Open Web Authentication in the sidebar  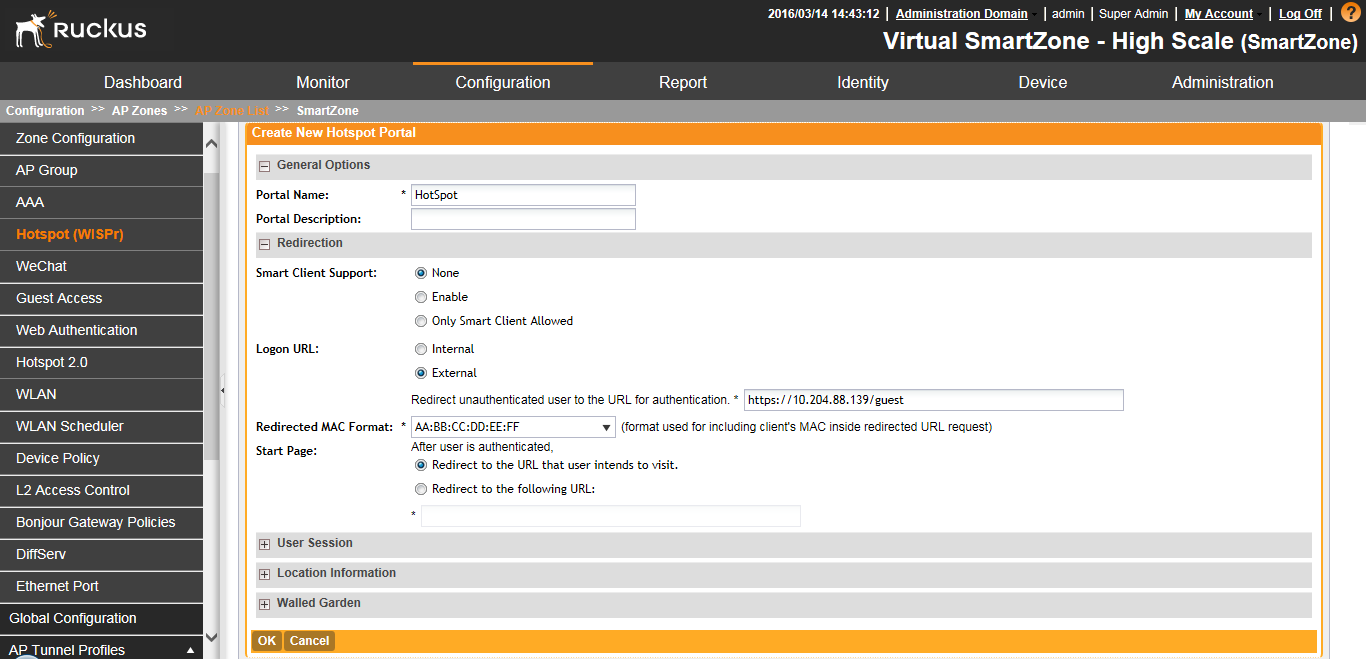coord(101,331)
